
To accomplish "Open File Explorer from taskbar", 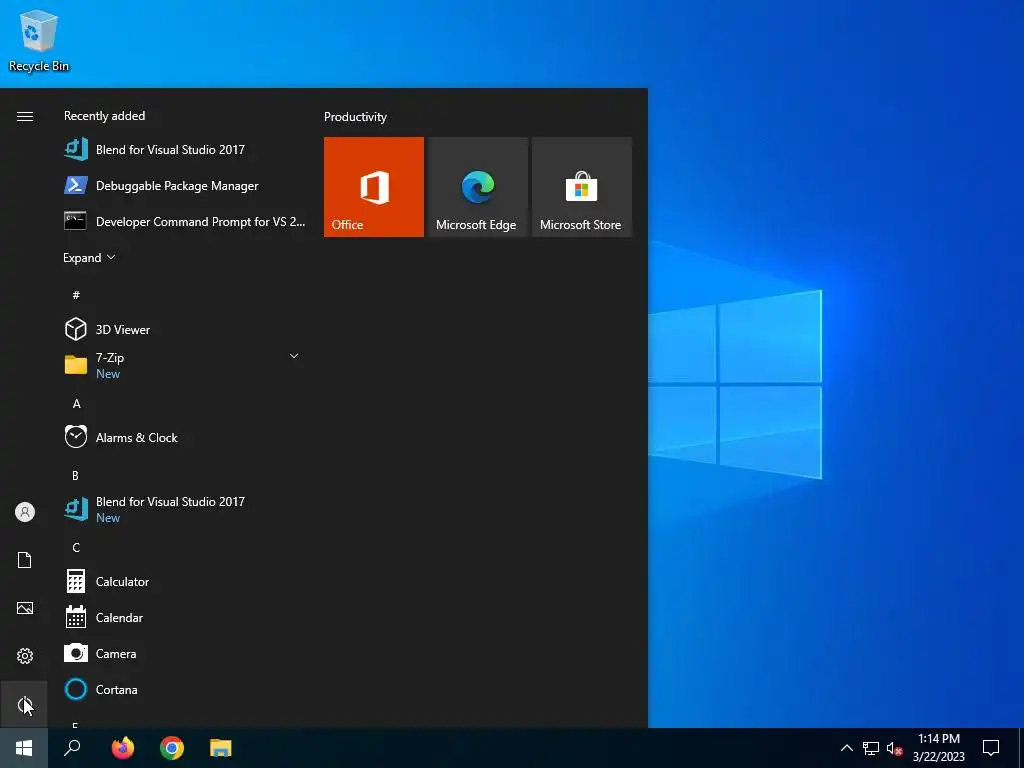I will tap(221, 748).
